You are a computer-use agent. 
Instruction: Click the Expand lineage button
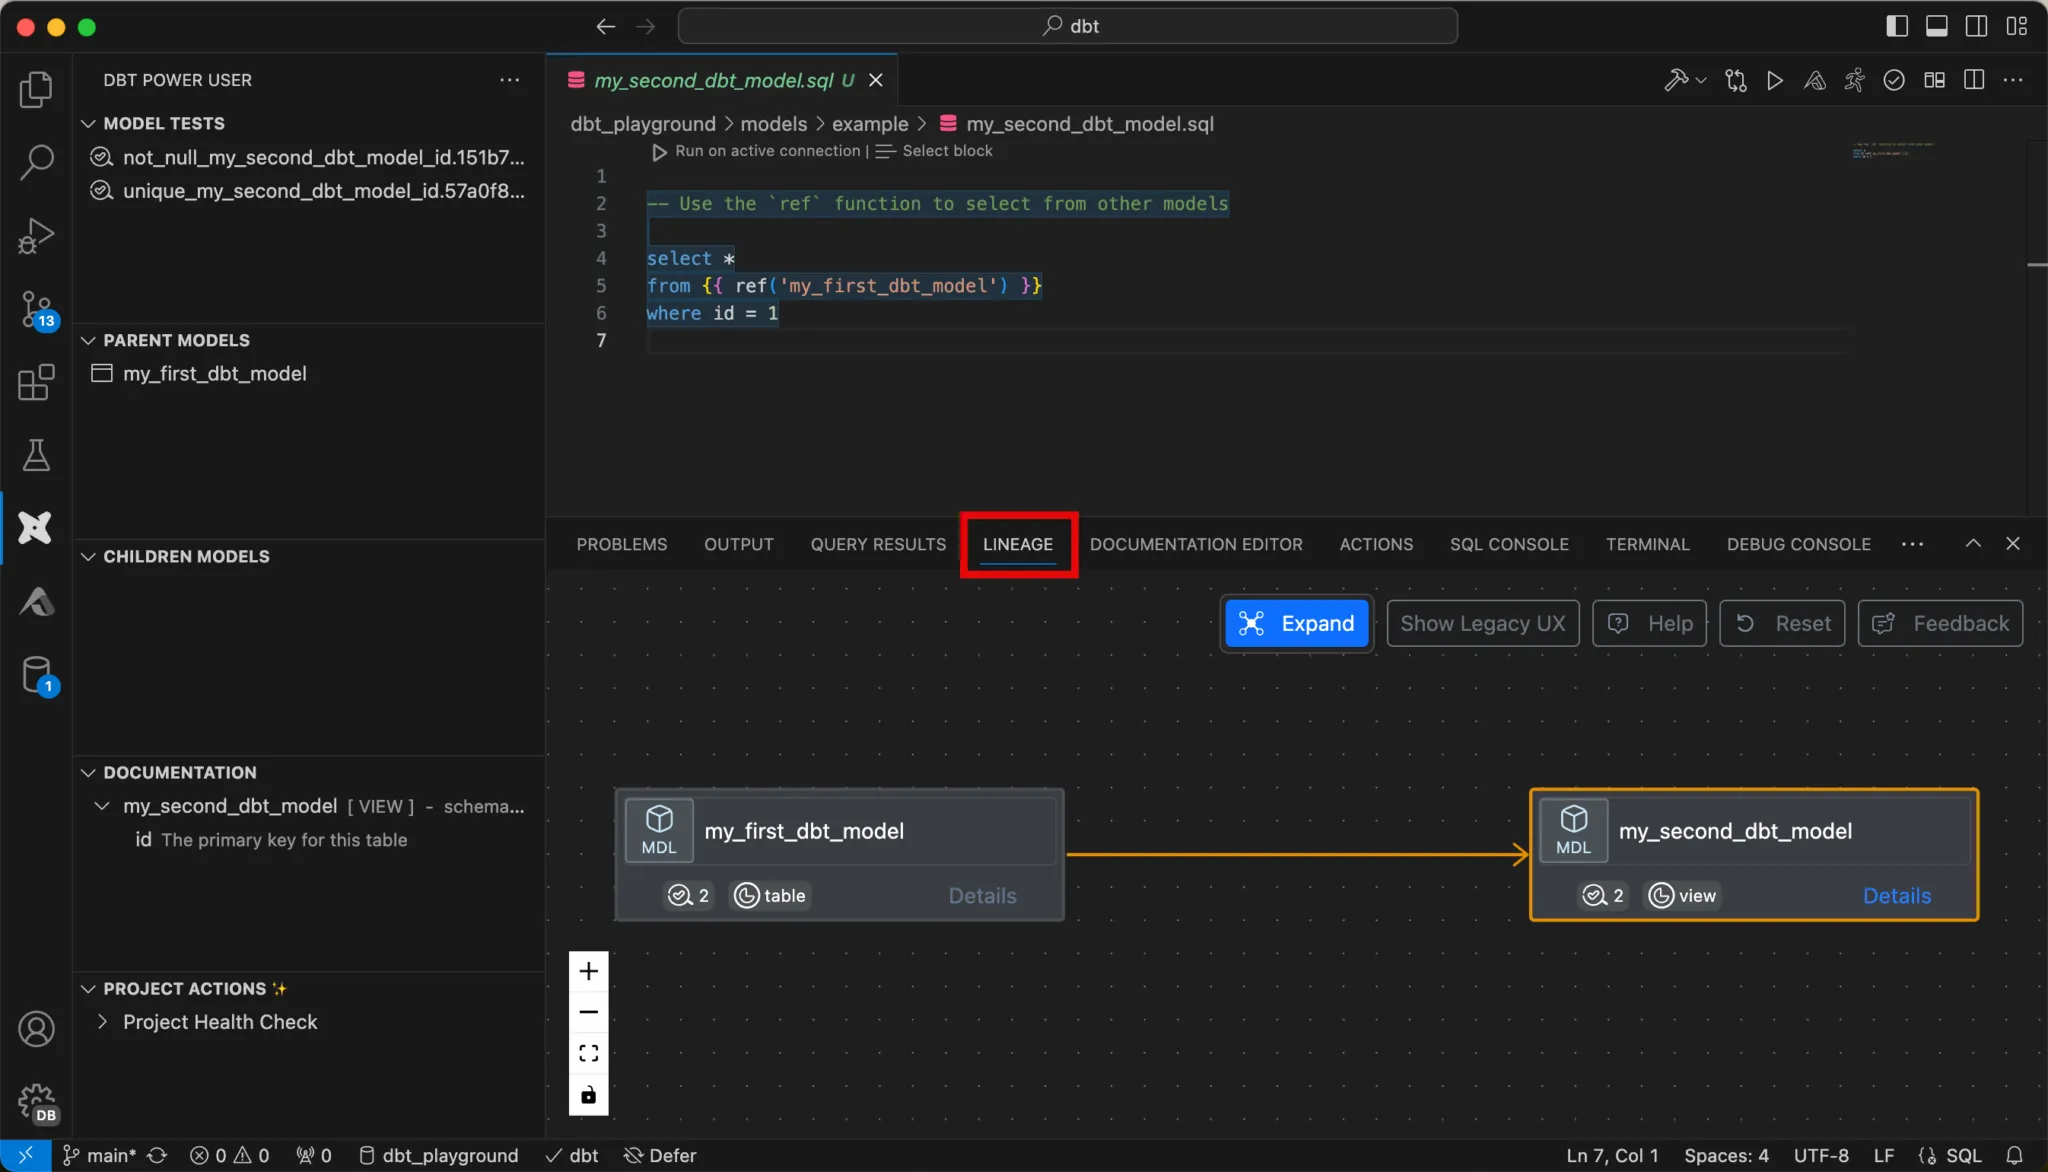[x=1296, y=623]
